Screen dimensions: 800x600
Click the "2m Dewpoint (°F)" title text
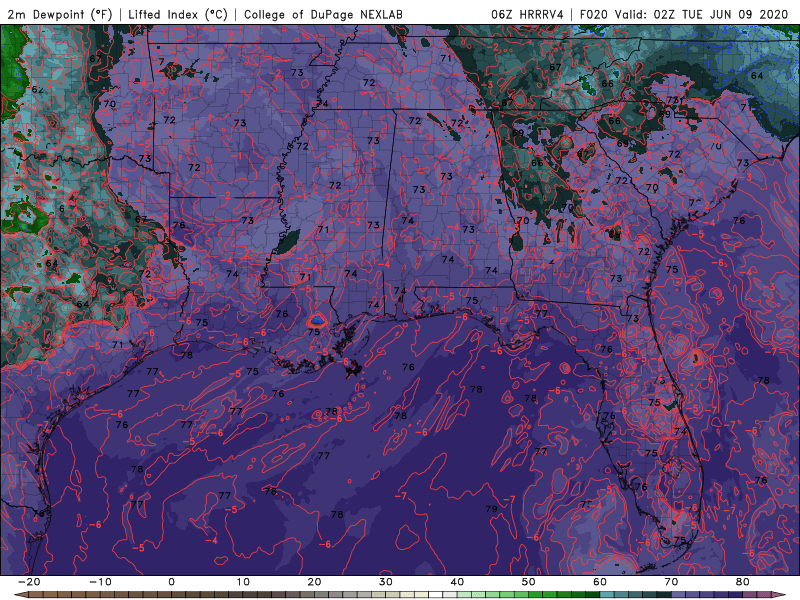pos(59,14)
